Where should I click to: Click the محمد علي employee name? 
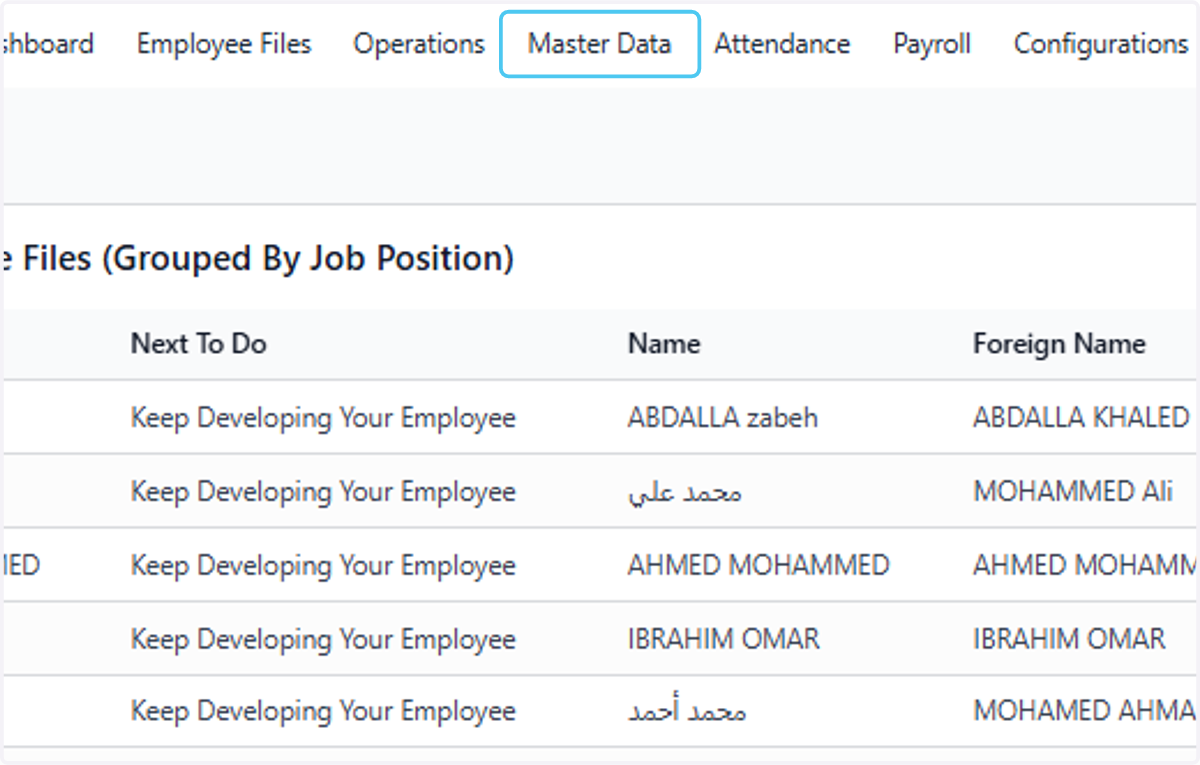[x=685, y=492]
